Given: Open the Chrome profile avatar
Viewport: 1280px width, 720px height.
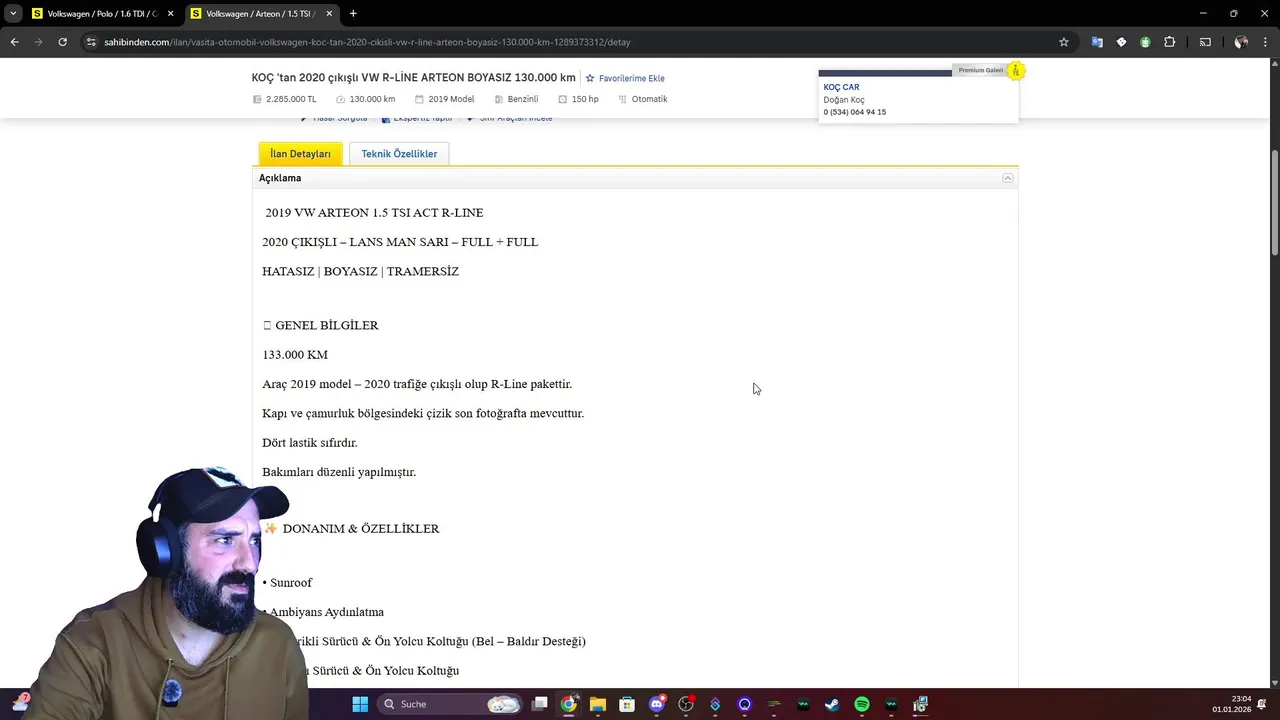Looking at the screenshot, I should [x=1241, y=42].
